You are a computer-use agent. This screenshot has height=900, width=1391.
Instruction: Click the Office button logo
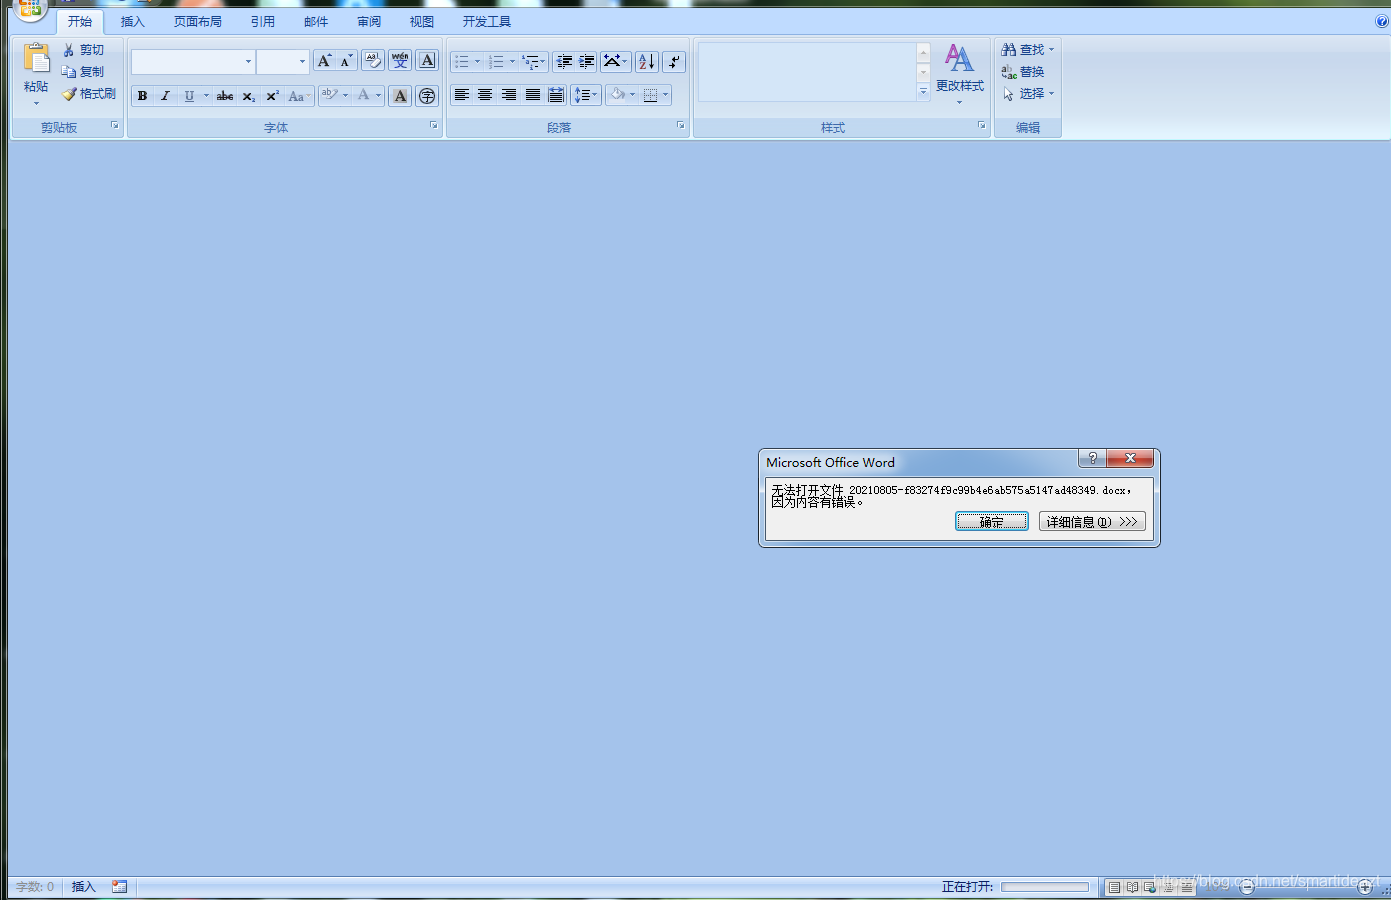[x=31, y=8]
